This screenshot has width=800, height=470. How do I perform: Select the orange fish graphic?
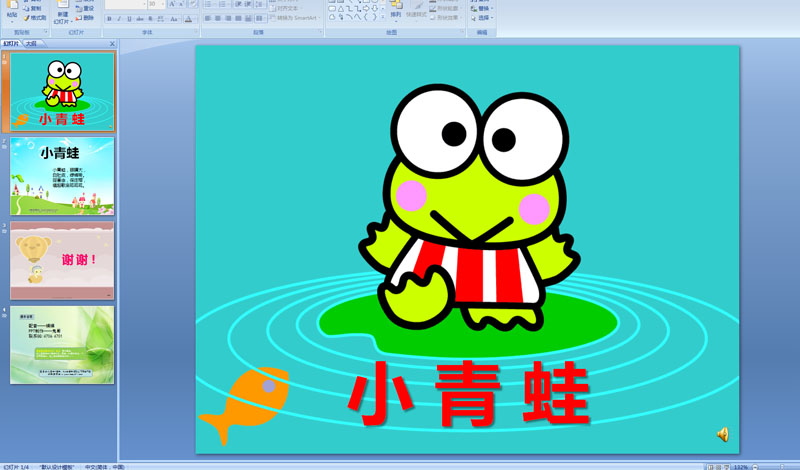[245, 405]
